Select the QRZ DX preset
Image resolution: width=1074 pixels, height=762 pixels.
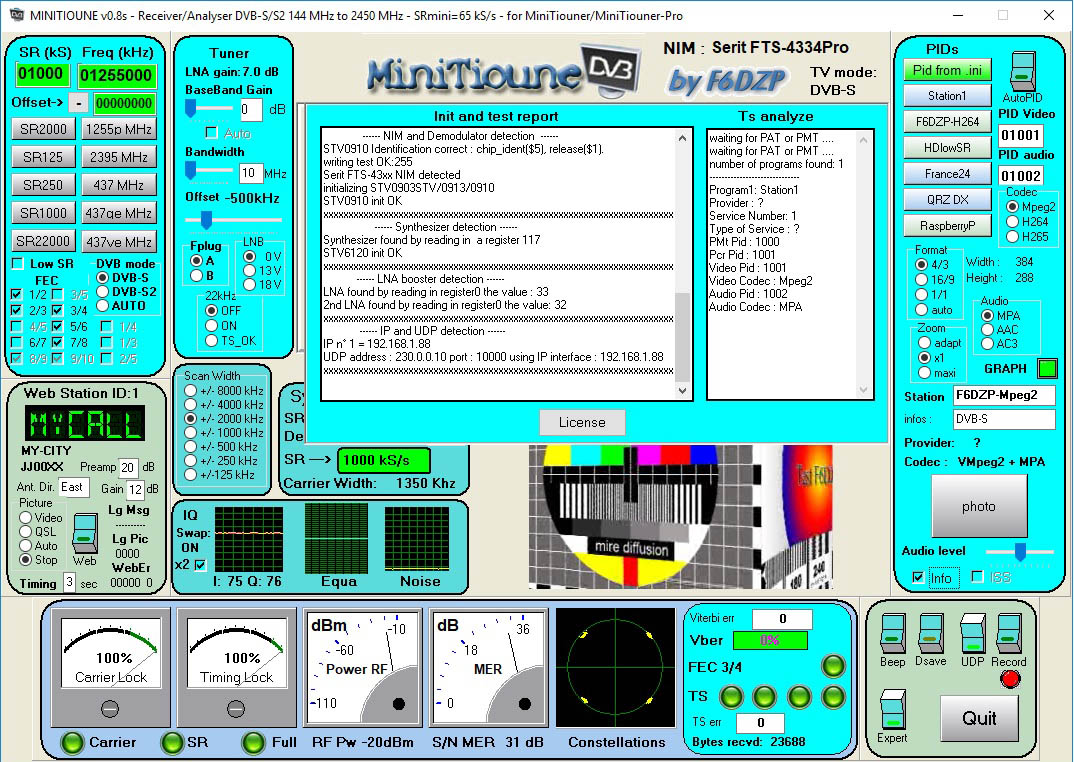[x=947, y=199]
